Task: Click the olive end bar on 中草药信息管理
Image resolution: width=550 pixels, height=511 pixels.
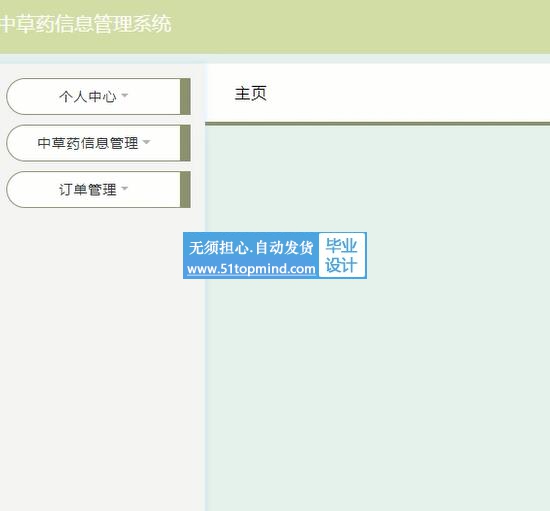Action: click(x=185, y=143)
